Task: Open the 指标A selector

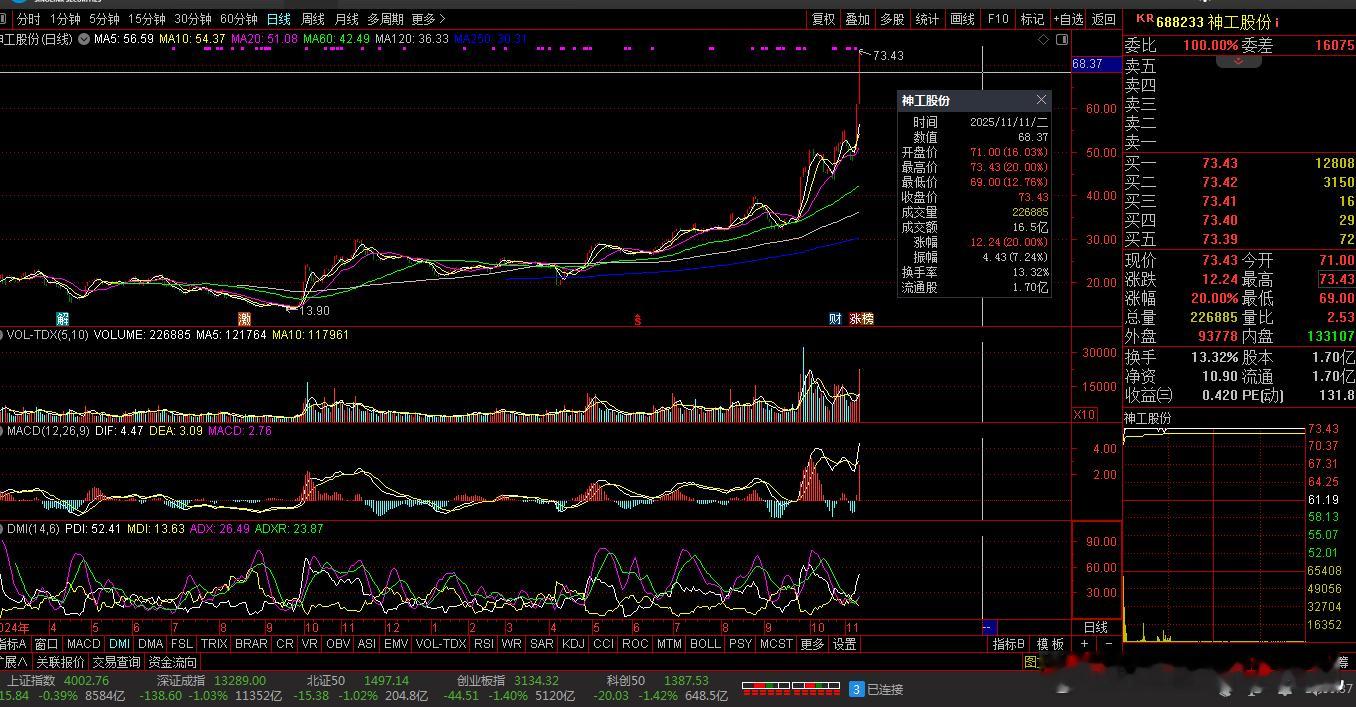Action: coord(14,644)
